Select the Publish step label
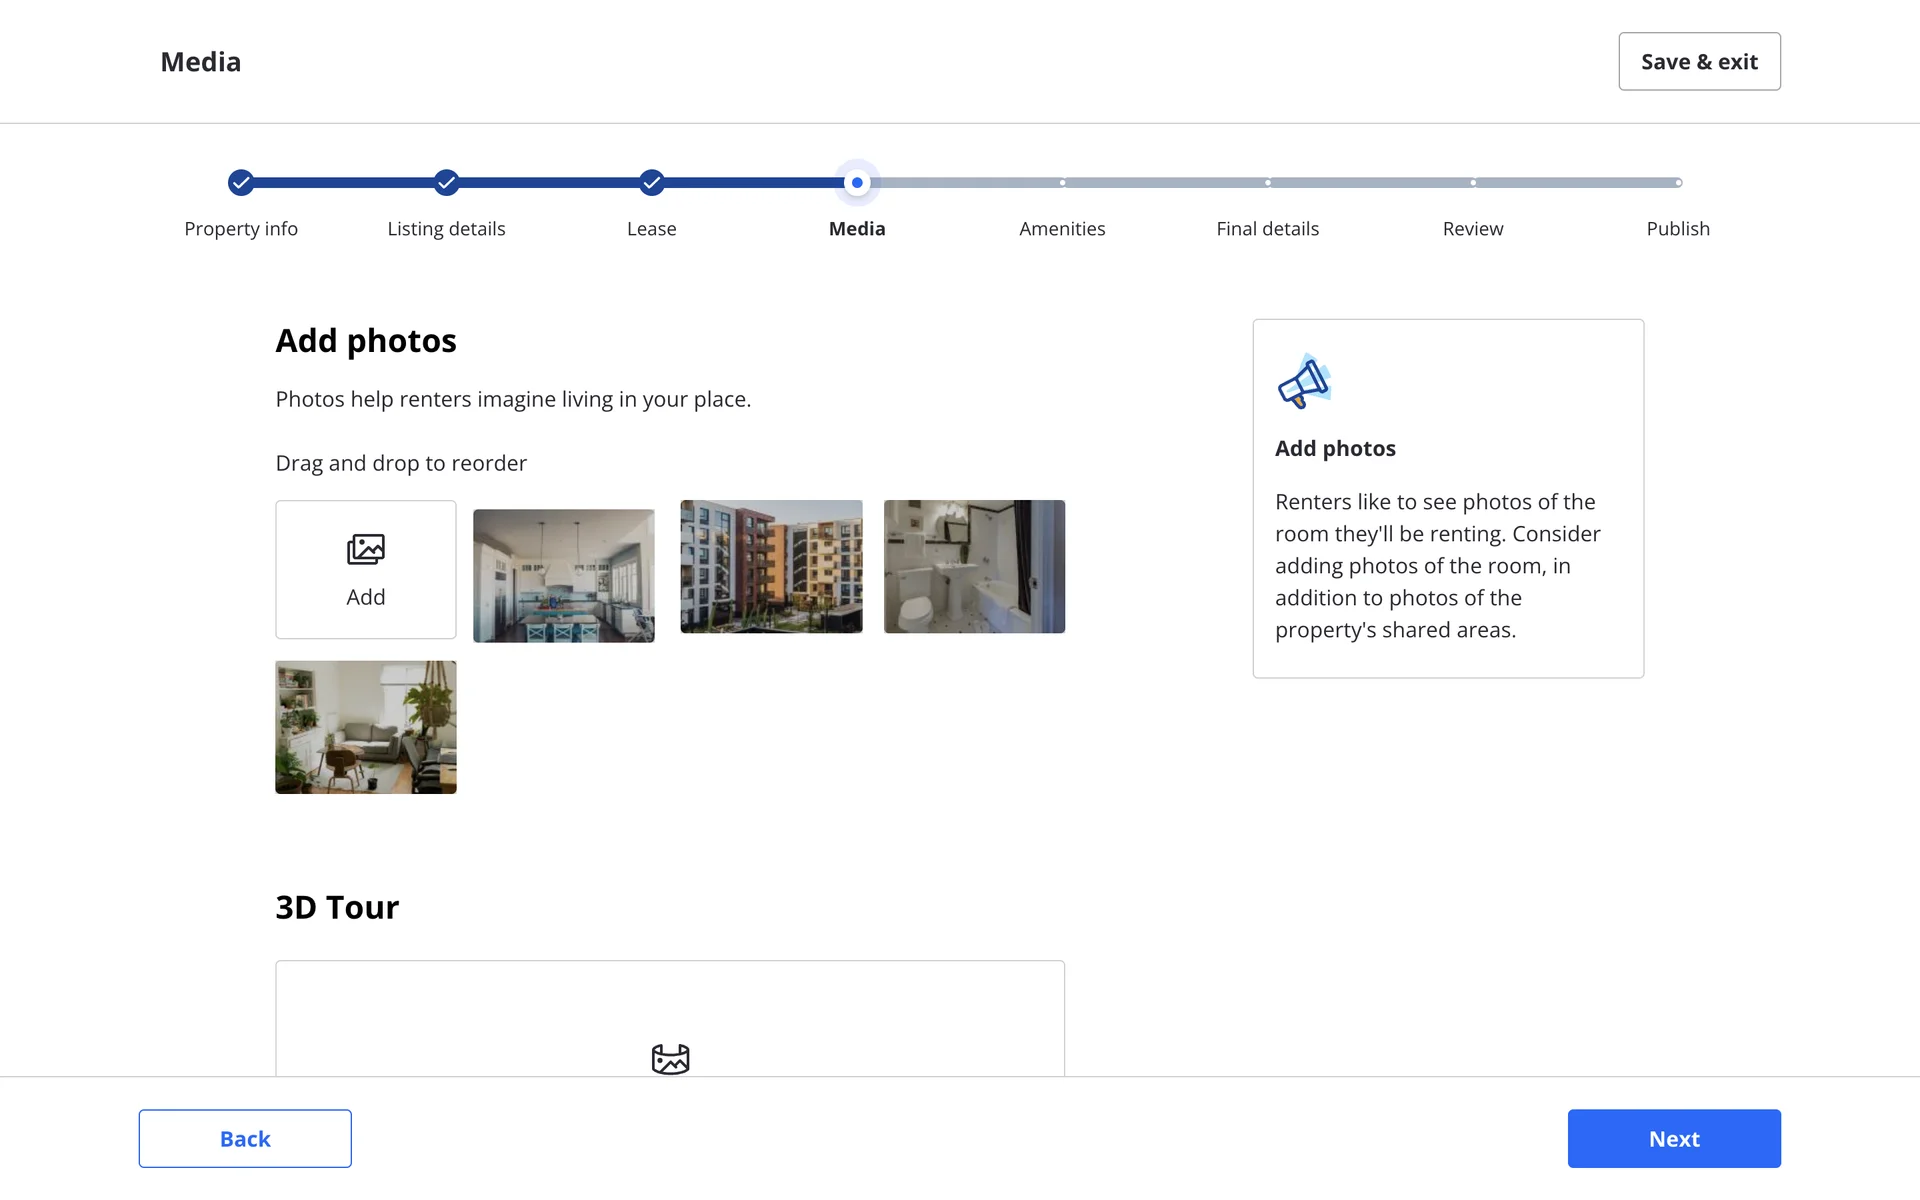This screenshot has height=1200, width=1920. (1677, 229)
